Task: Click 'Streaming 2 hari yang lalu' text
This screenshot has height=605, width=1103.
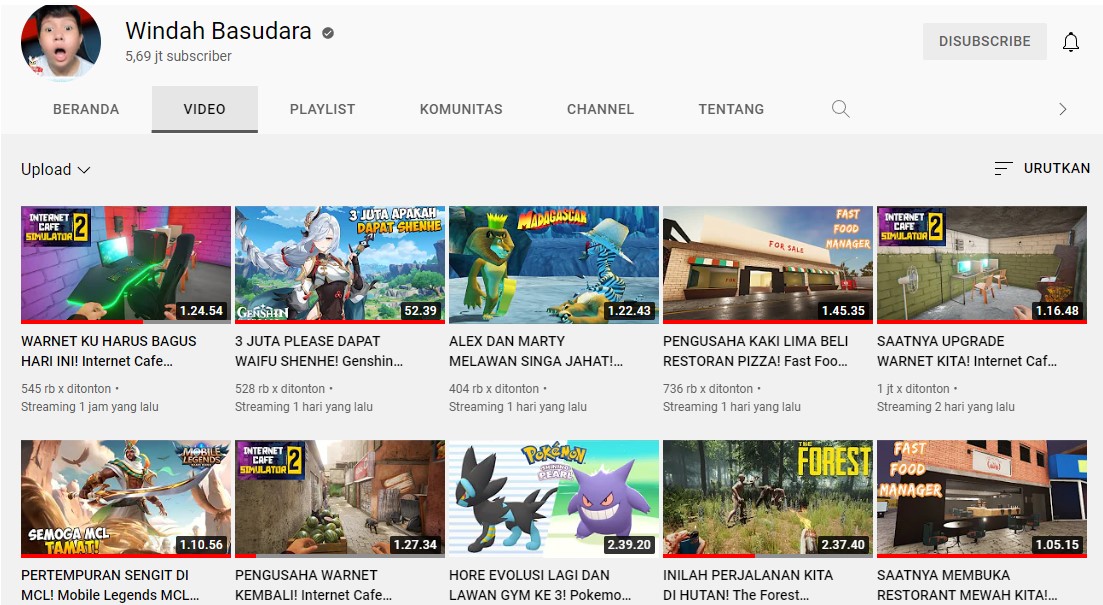Action: point(945,407)
